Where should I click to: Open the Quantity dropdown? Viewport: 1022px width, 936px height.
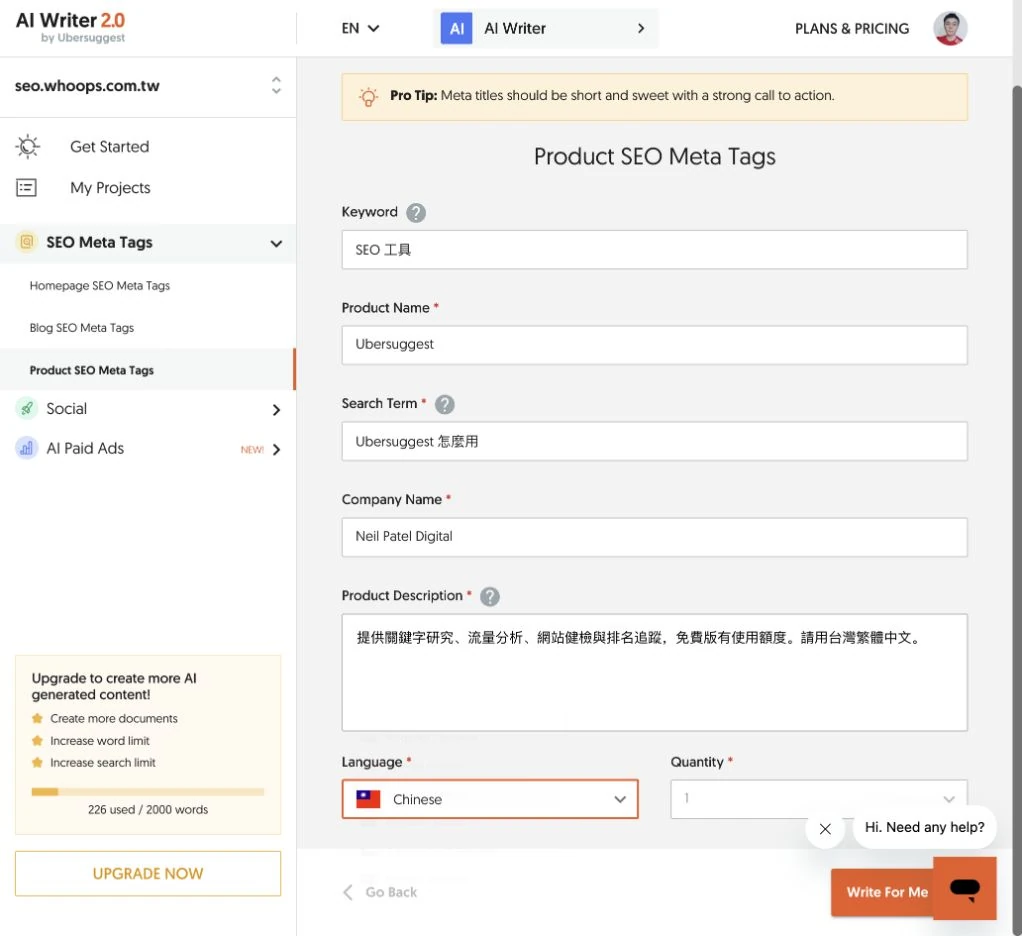point(819,799)
